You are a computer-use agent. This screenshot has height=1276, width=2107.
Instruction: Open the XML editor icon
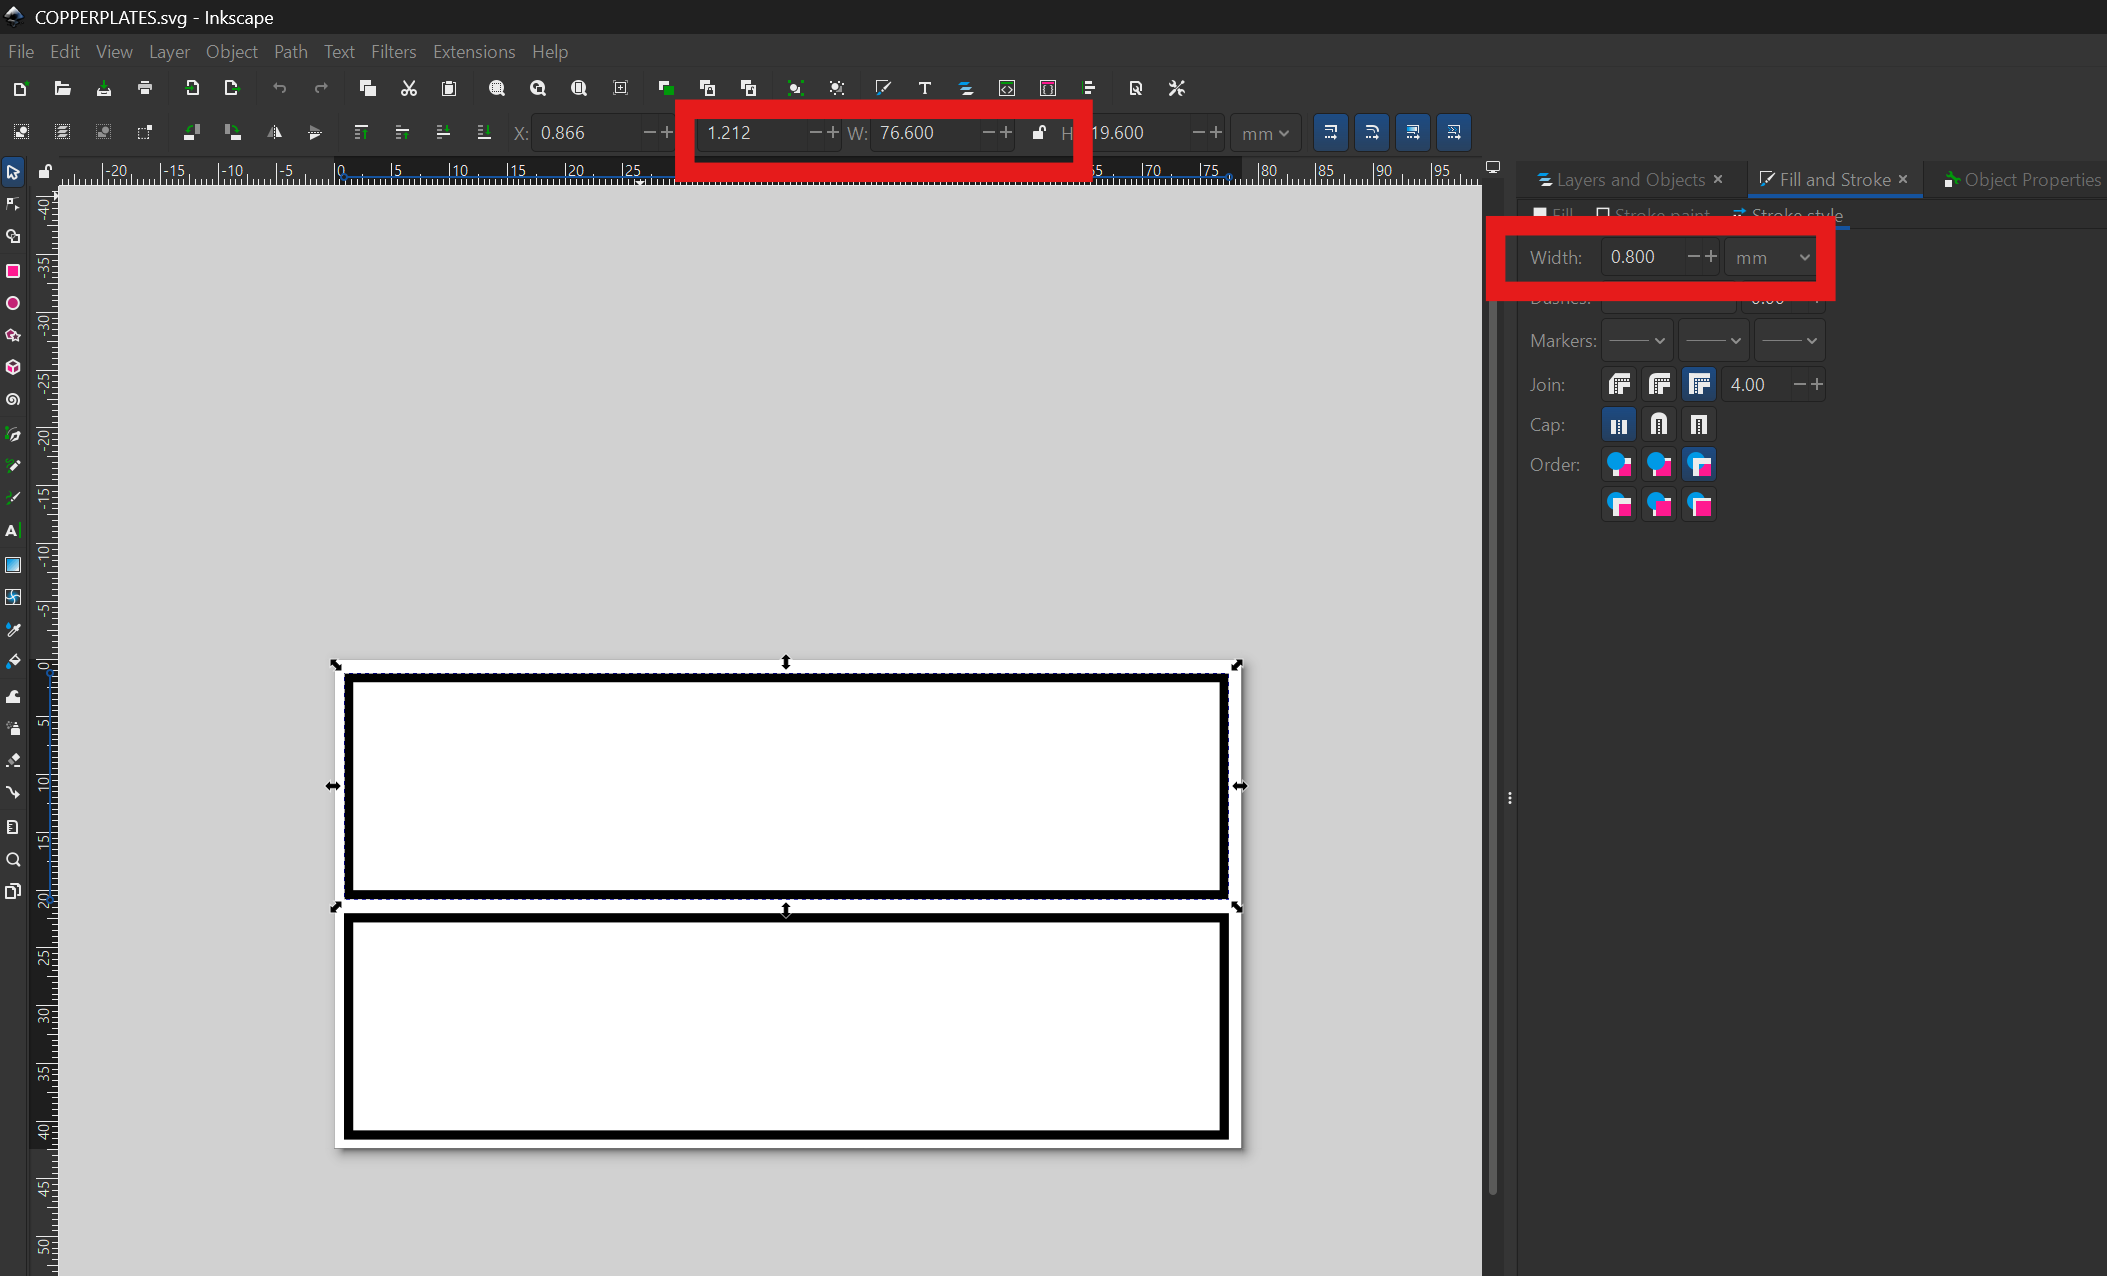[1007, 88]
